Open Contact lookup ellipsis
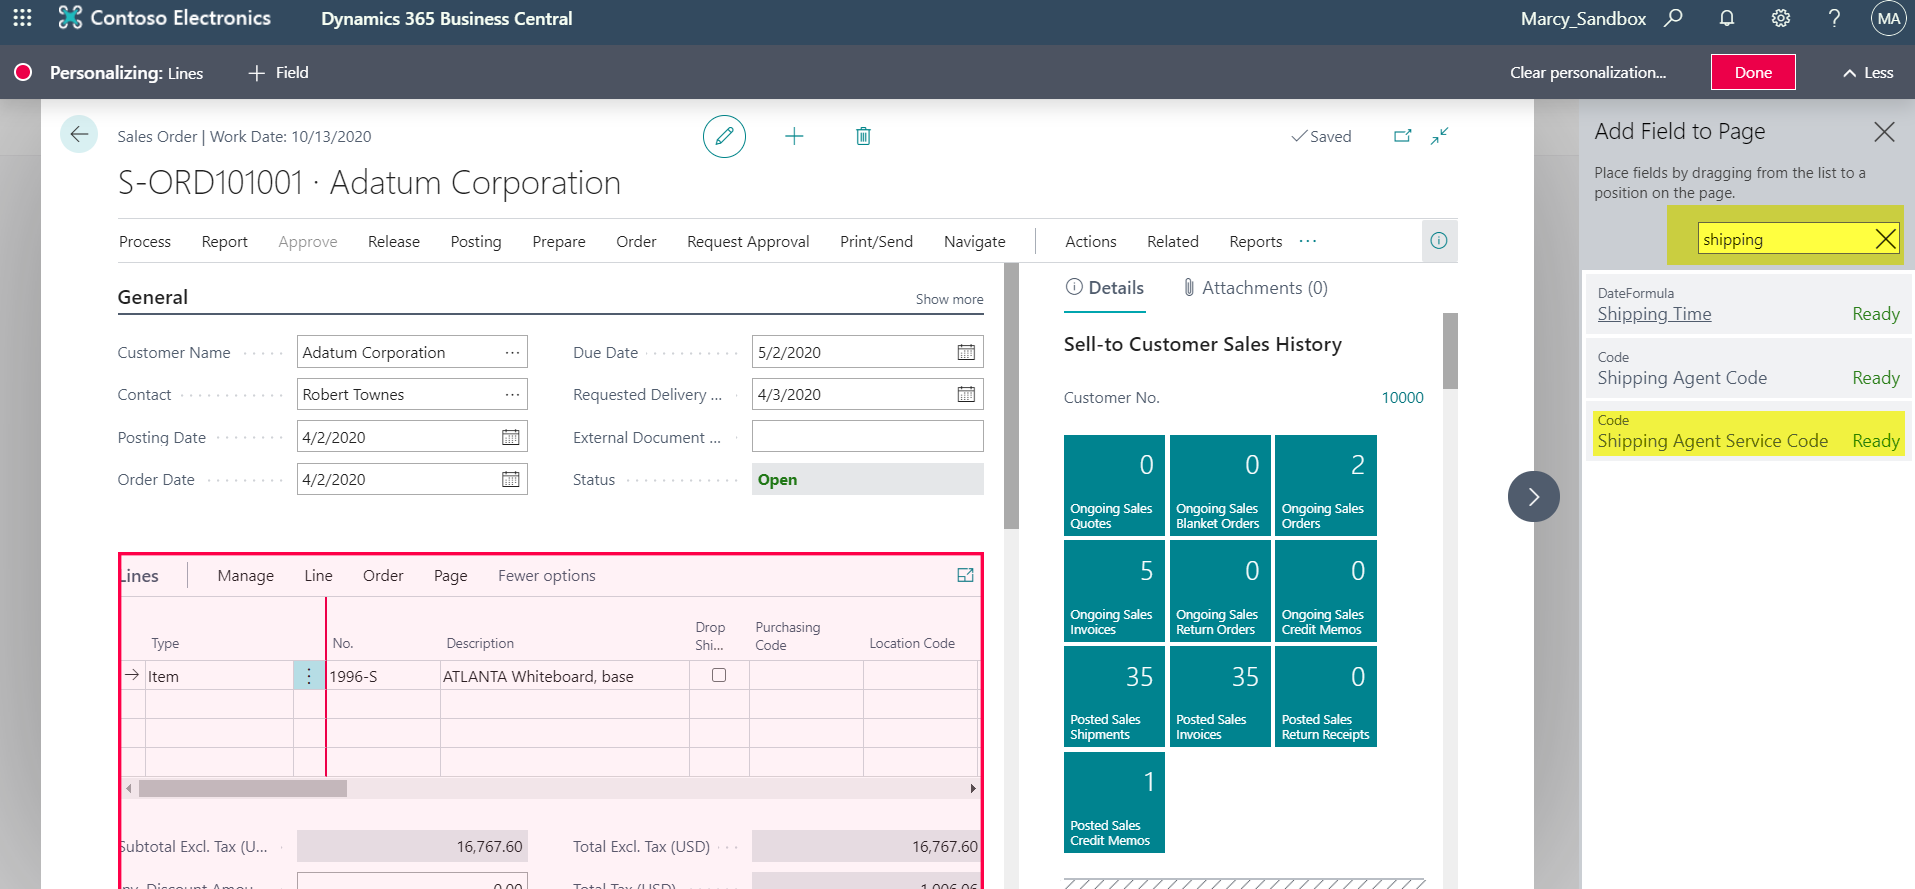The width and height of the screenshot is (1915, 889). tap(512, 394)
